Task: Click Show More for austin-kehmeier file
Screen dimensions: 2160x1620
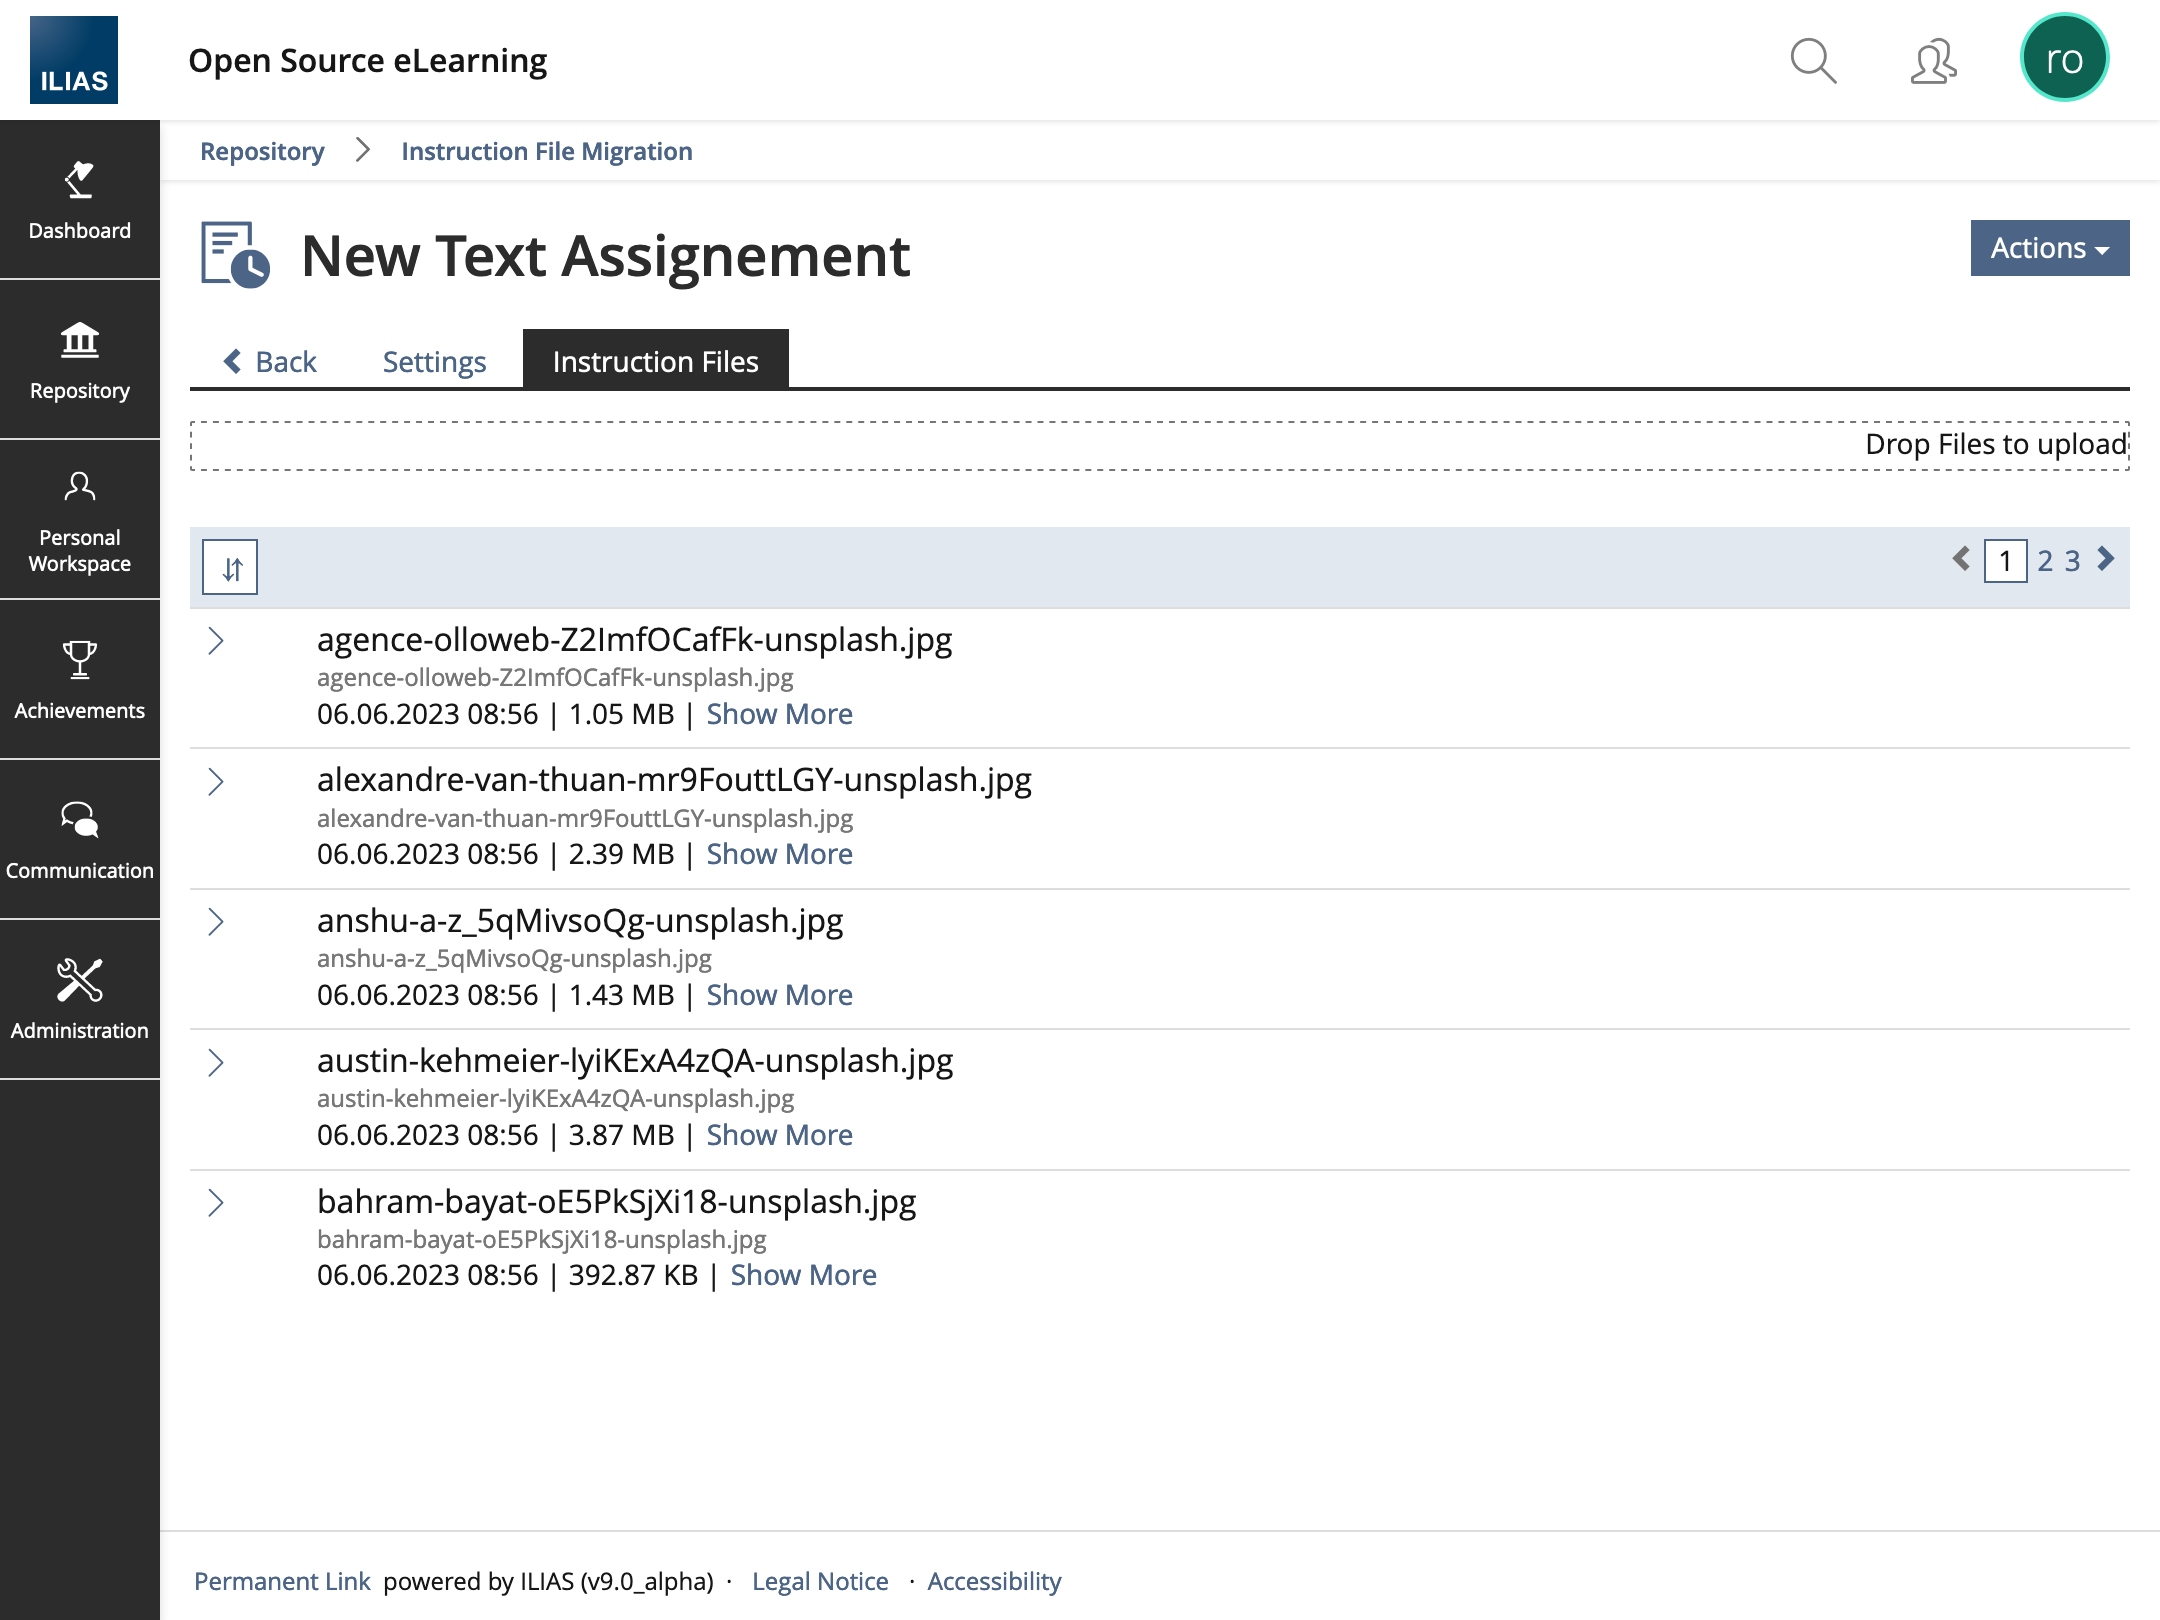Action: click(779, 1135)
